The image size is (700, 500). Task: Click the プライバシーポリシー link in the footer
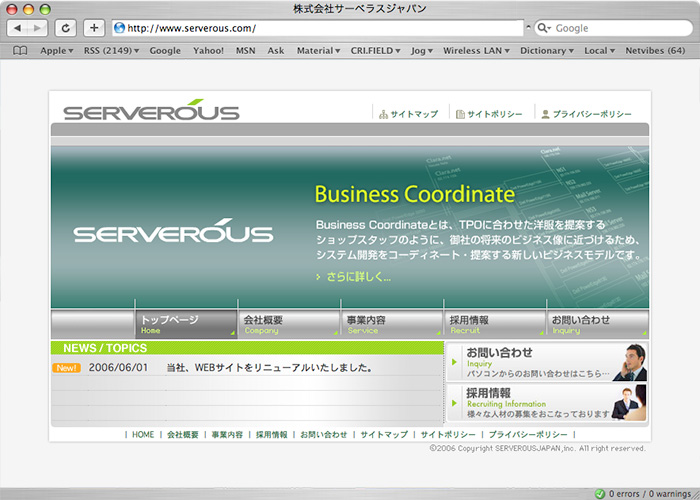528,434
